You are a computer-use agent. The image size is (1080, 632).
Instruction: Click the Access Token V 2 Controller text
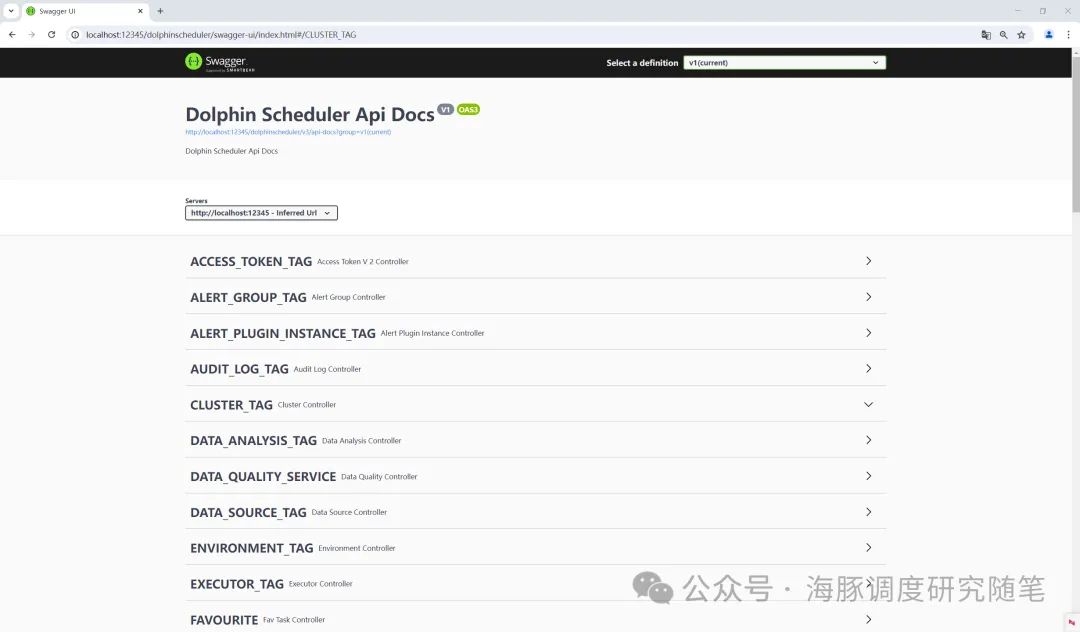point(363,262)
